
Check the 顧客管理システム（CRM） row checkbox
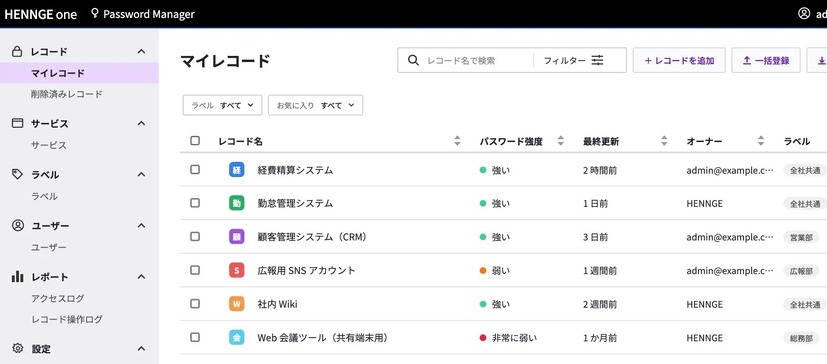(195, 237)
